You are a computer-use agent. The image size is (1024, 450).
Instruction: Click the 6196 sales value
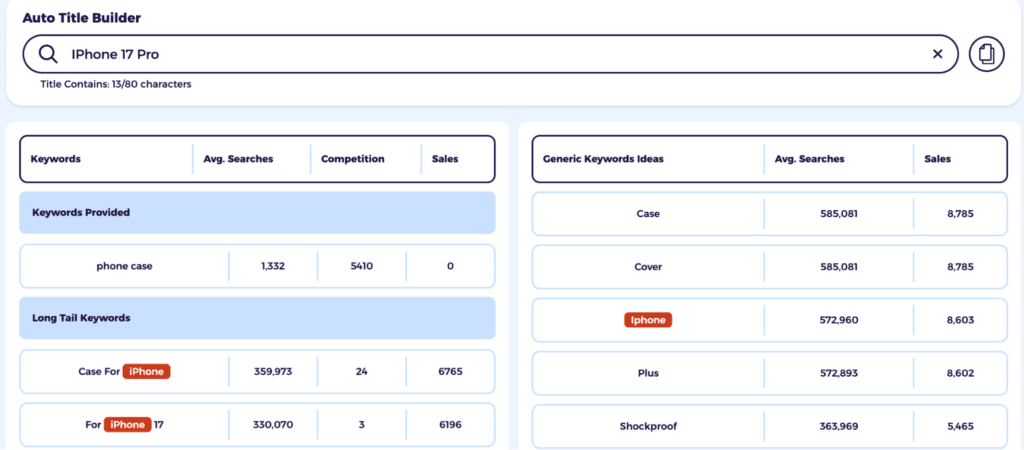451,425
